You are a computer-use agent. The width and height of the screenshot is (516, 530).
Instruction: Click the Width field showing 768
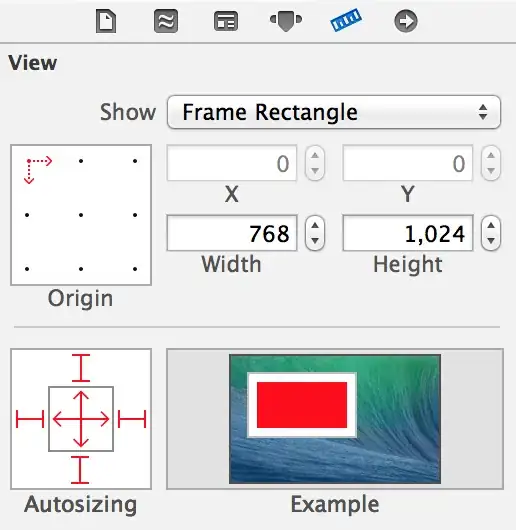point(232,233)
